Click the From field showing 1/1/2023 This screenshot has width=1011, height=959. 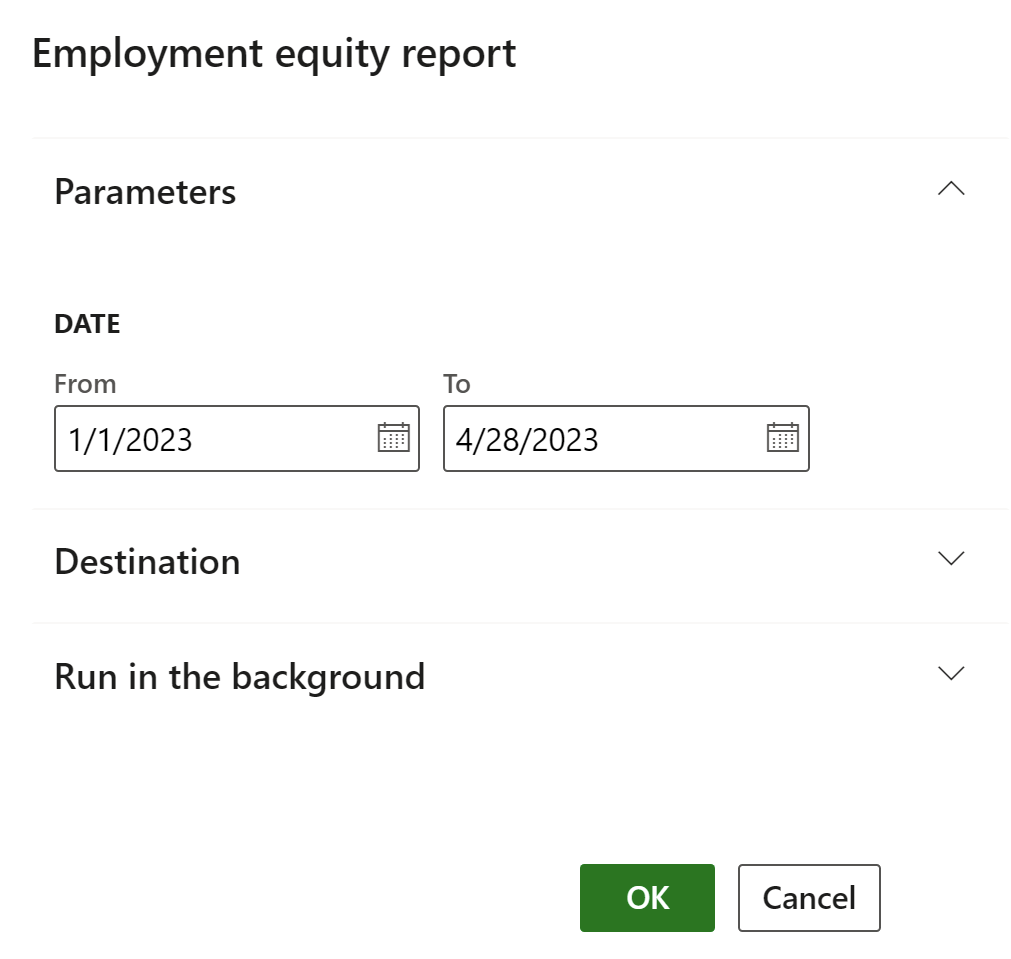[200, 438]
